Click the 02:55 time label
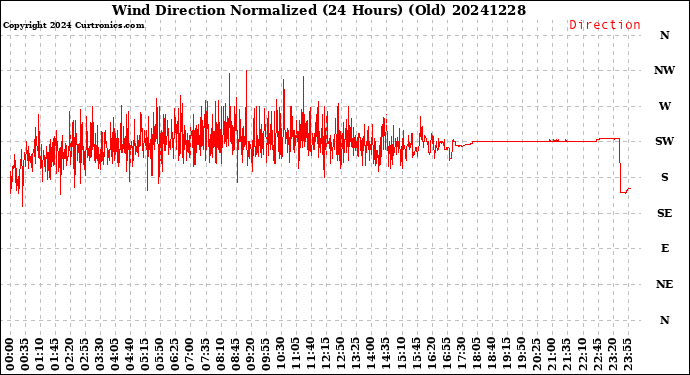 (x=85, y=354)
